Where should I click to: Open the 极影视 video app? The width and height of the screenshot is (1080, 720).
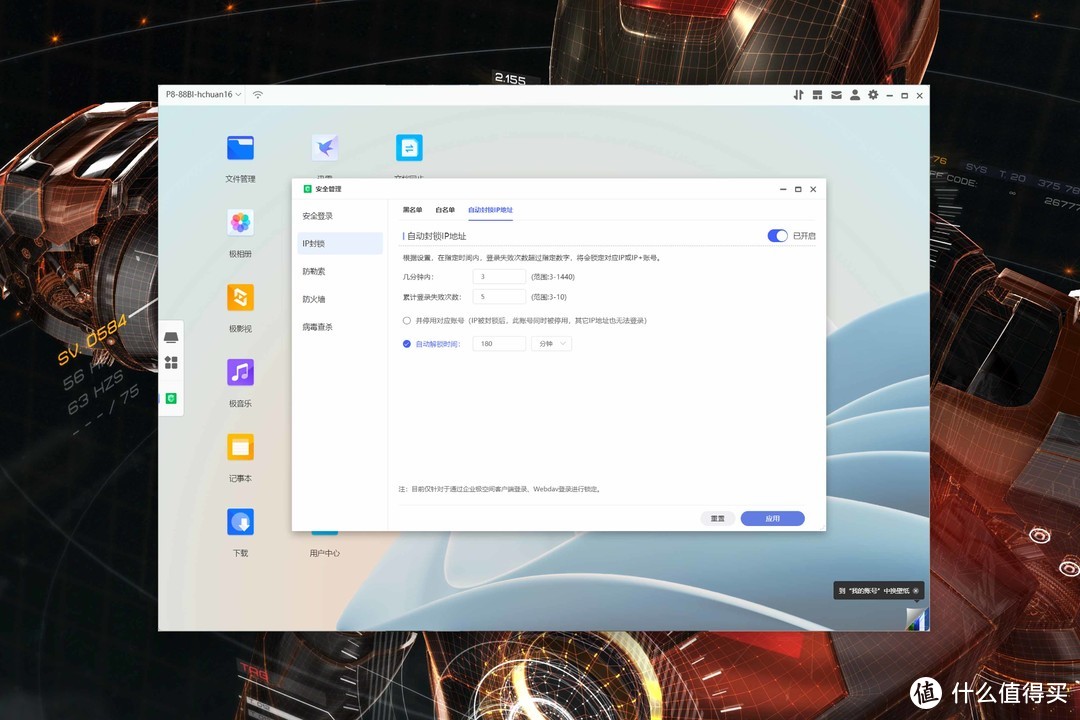click(x=240, y=298)
